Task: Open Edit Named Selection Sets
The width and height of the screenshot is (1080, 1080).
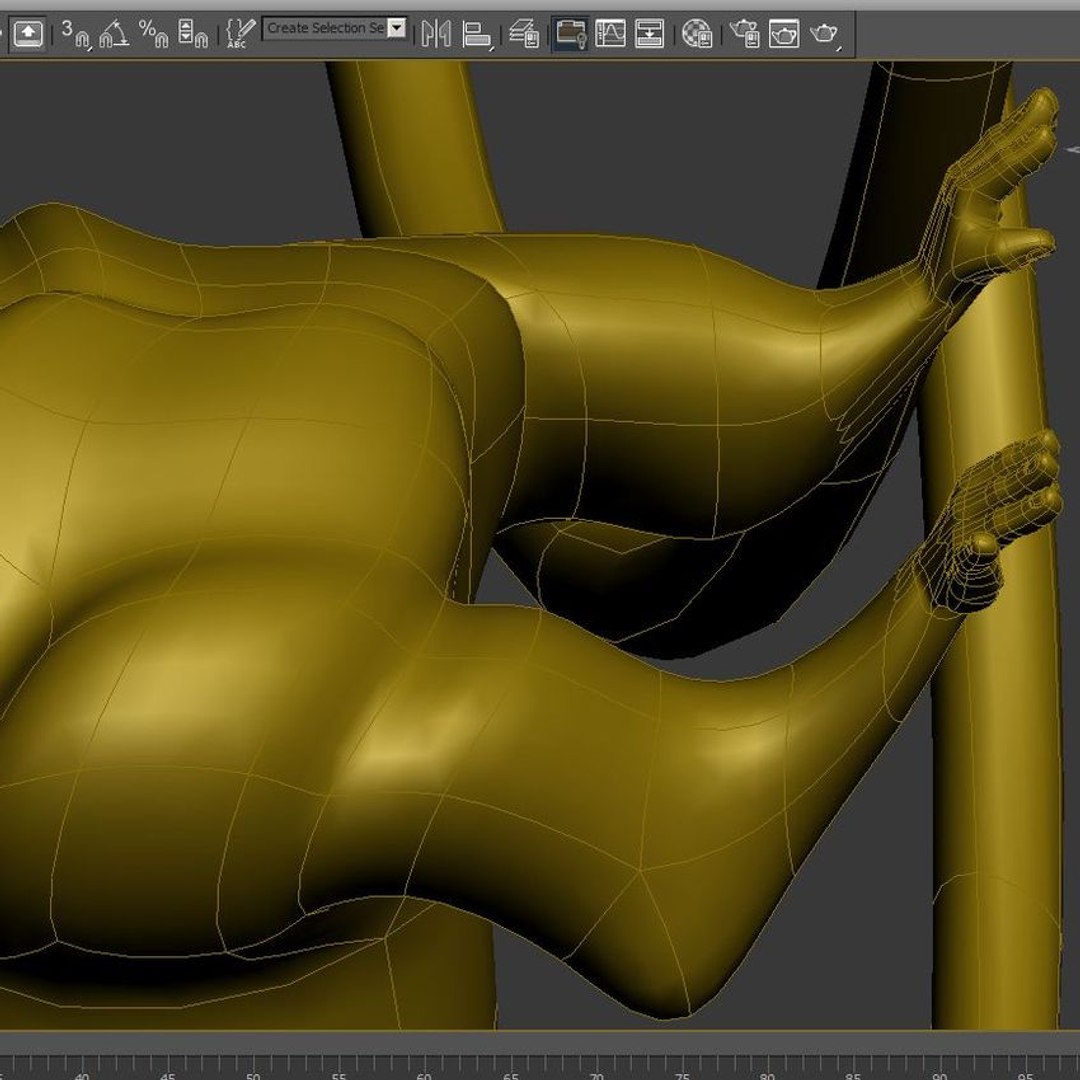Action: pos(240,34)
